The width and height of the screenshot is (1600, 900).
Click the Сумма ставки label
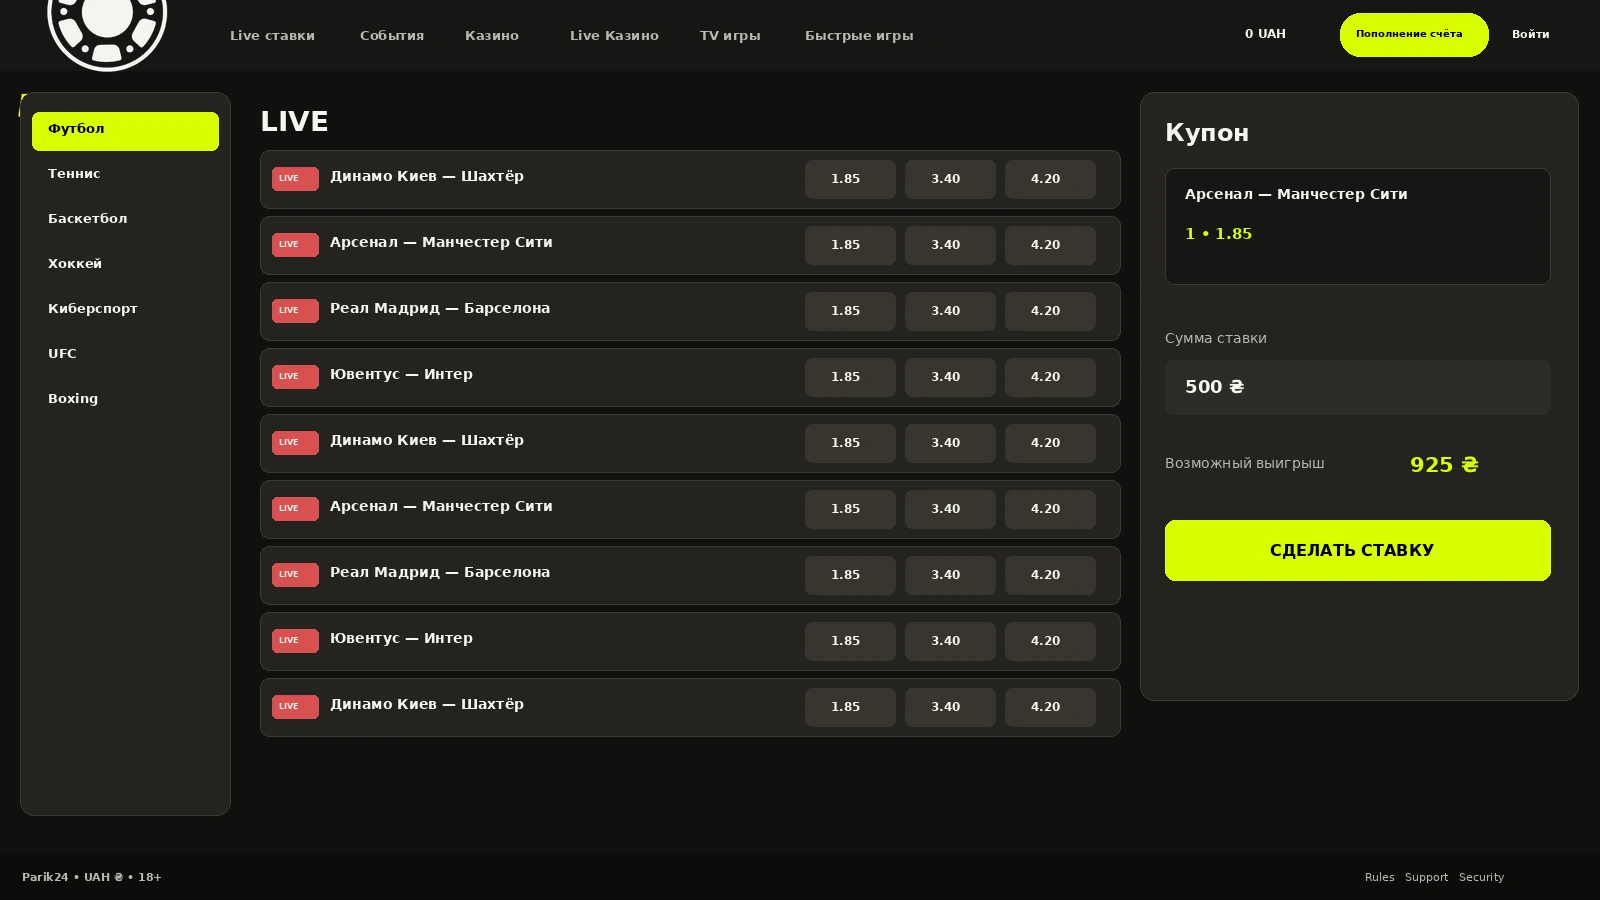[1216, 338]
